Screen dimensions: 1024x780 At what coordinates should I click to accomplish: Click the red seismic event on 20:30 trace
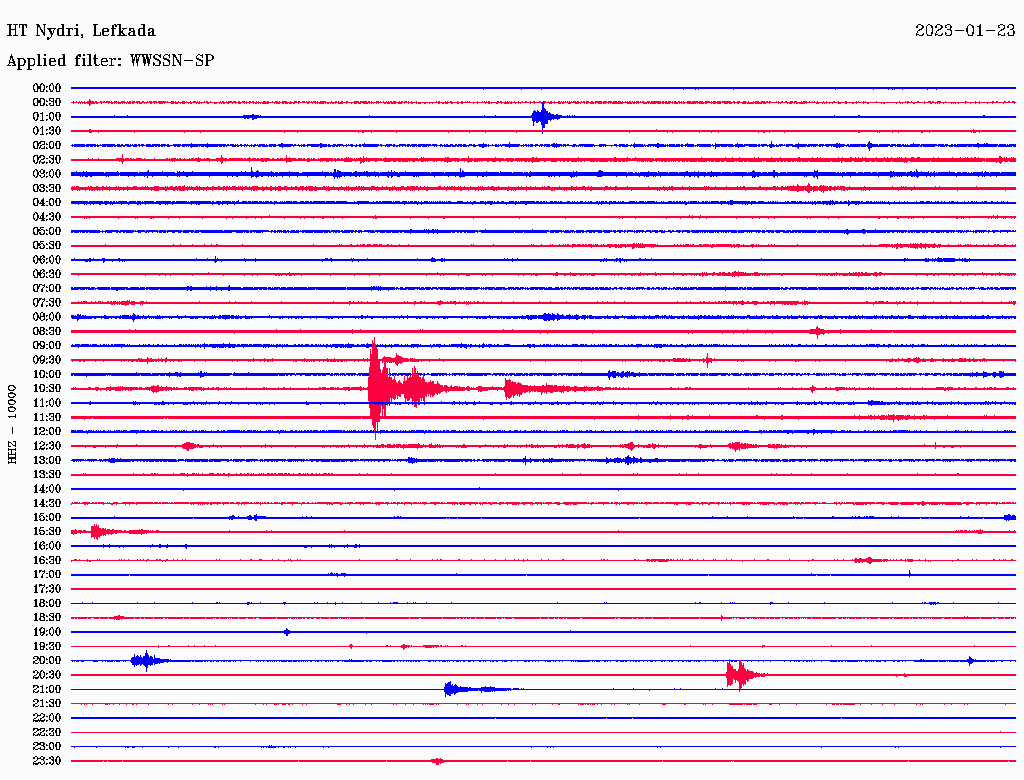click(x=743, y=675)
